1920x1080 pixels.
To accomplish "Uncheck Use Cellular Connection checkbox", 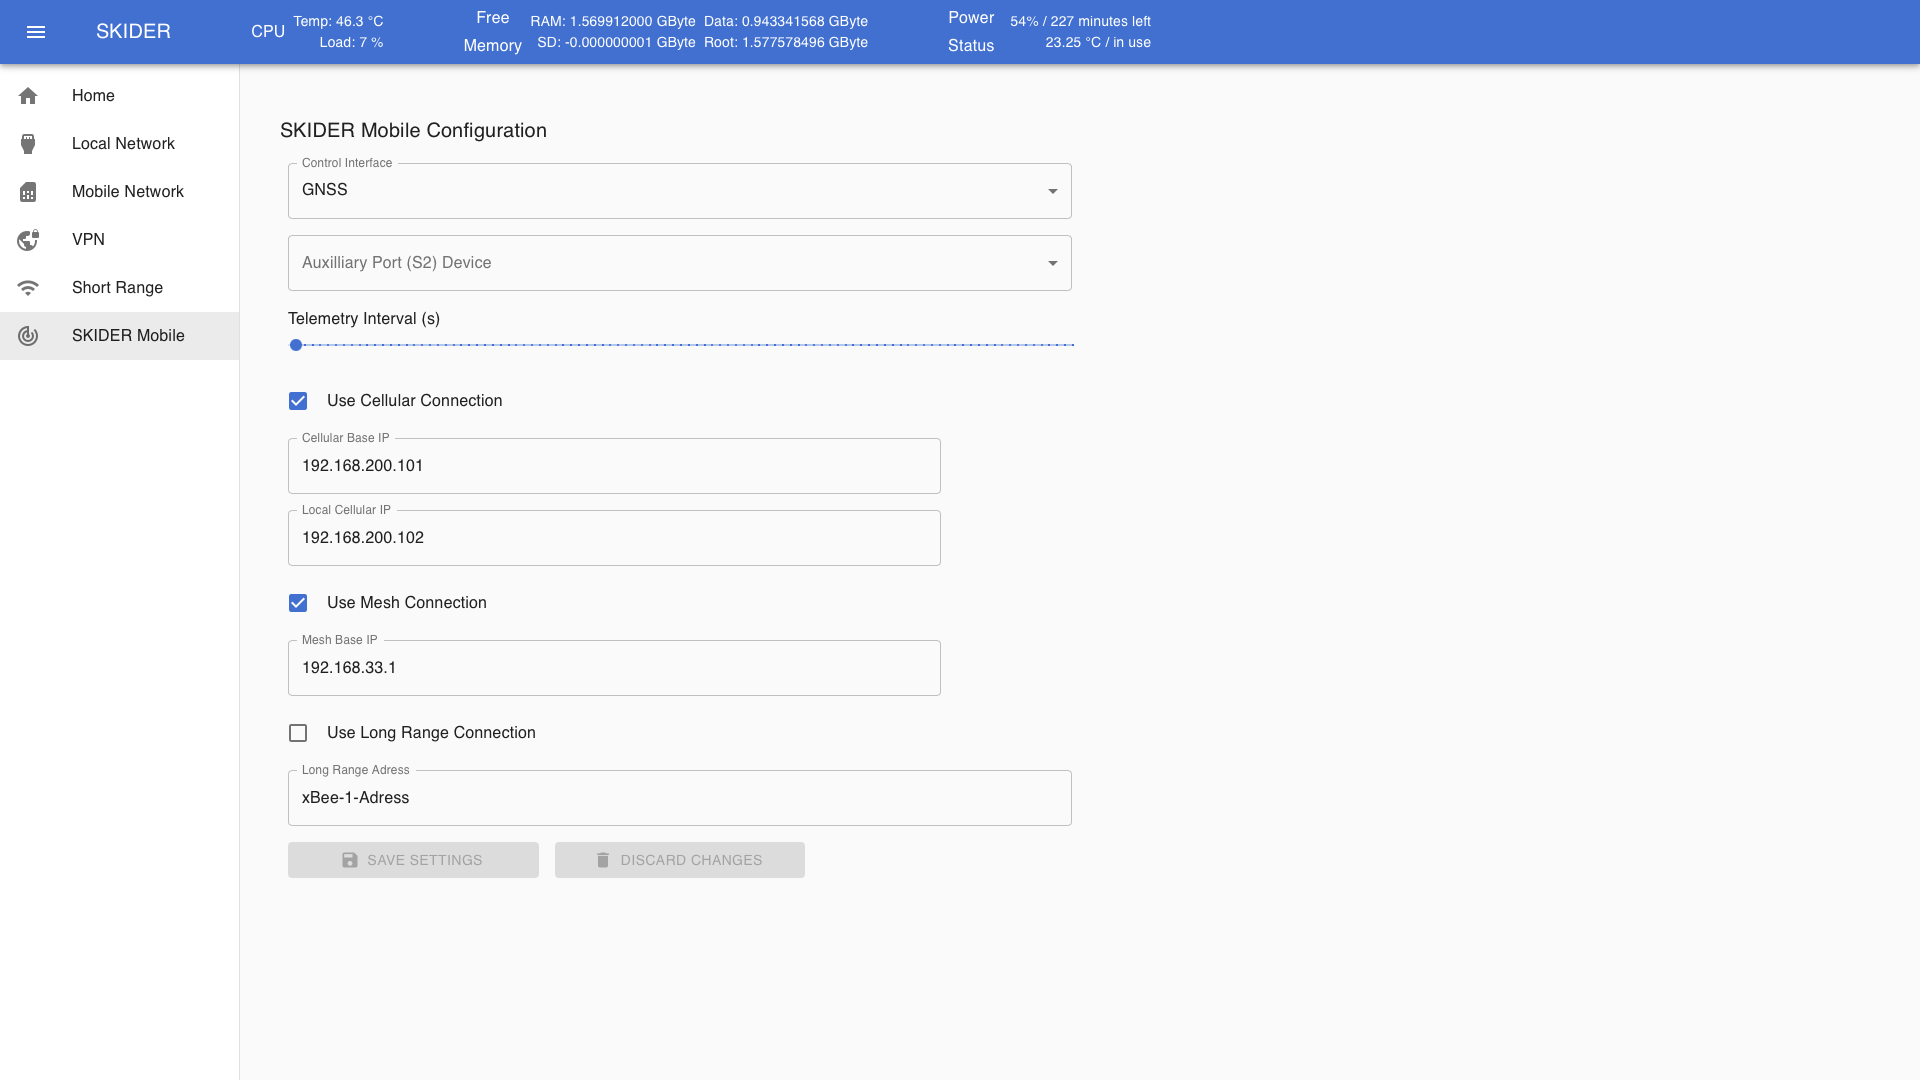I will point(298,401).
